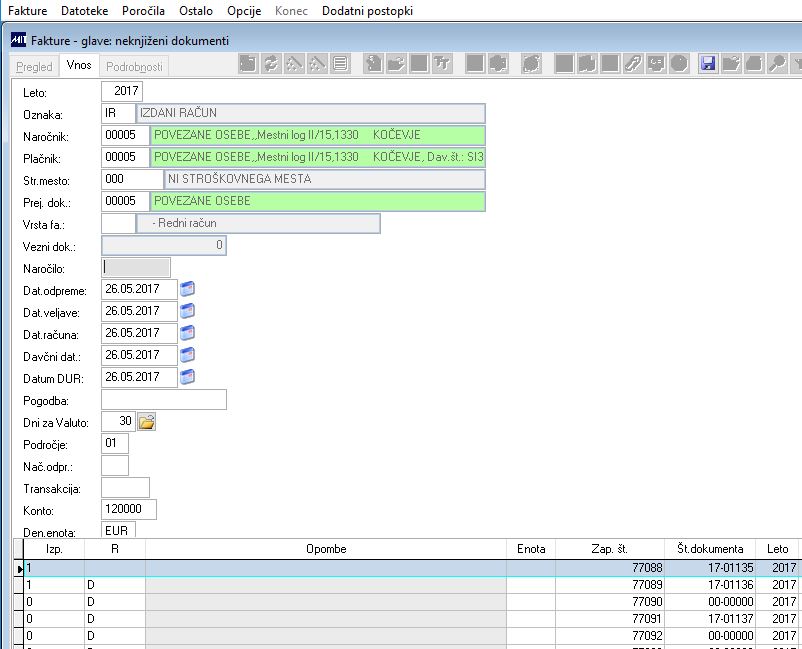The width and height of the screenshot is (802, 649).
Task: Click the Opombe column header
Action: [x=326, y=549]
